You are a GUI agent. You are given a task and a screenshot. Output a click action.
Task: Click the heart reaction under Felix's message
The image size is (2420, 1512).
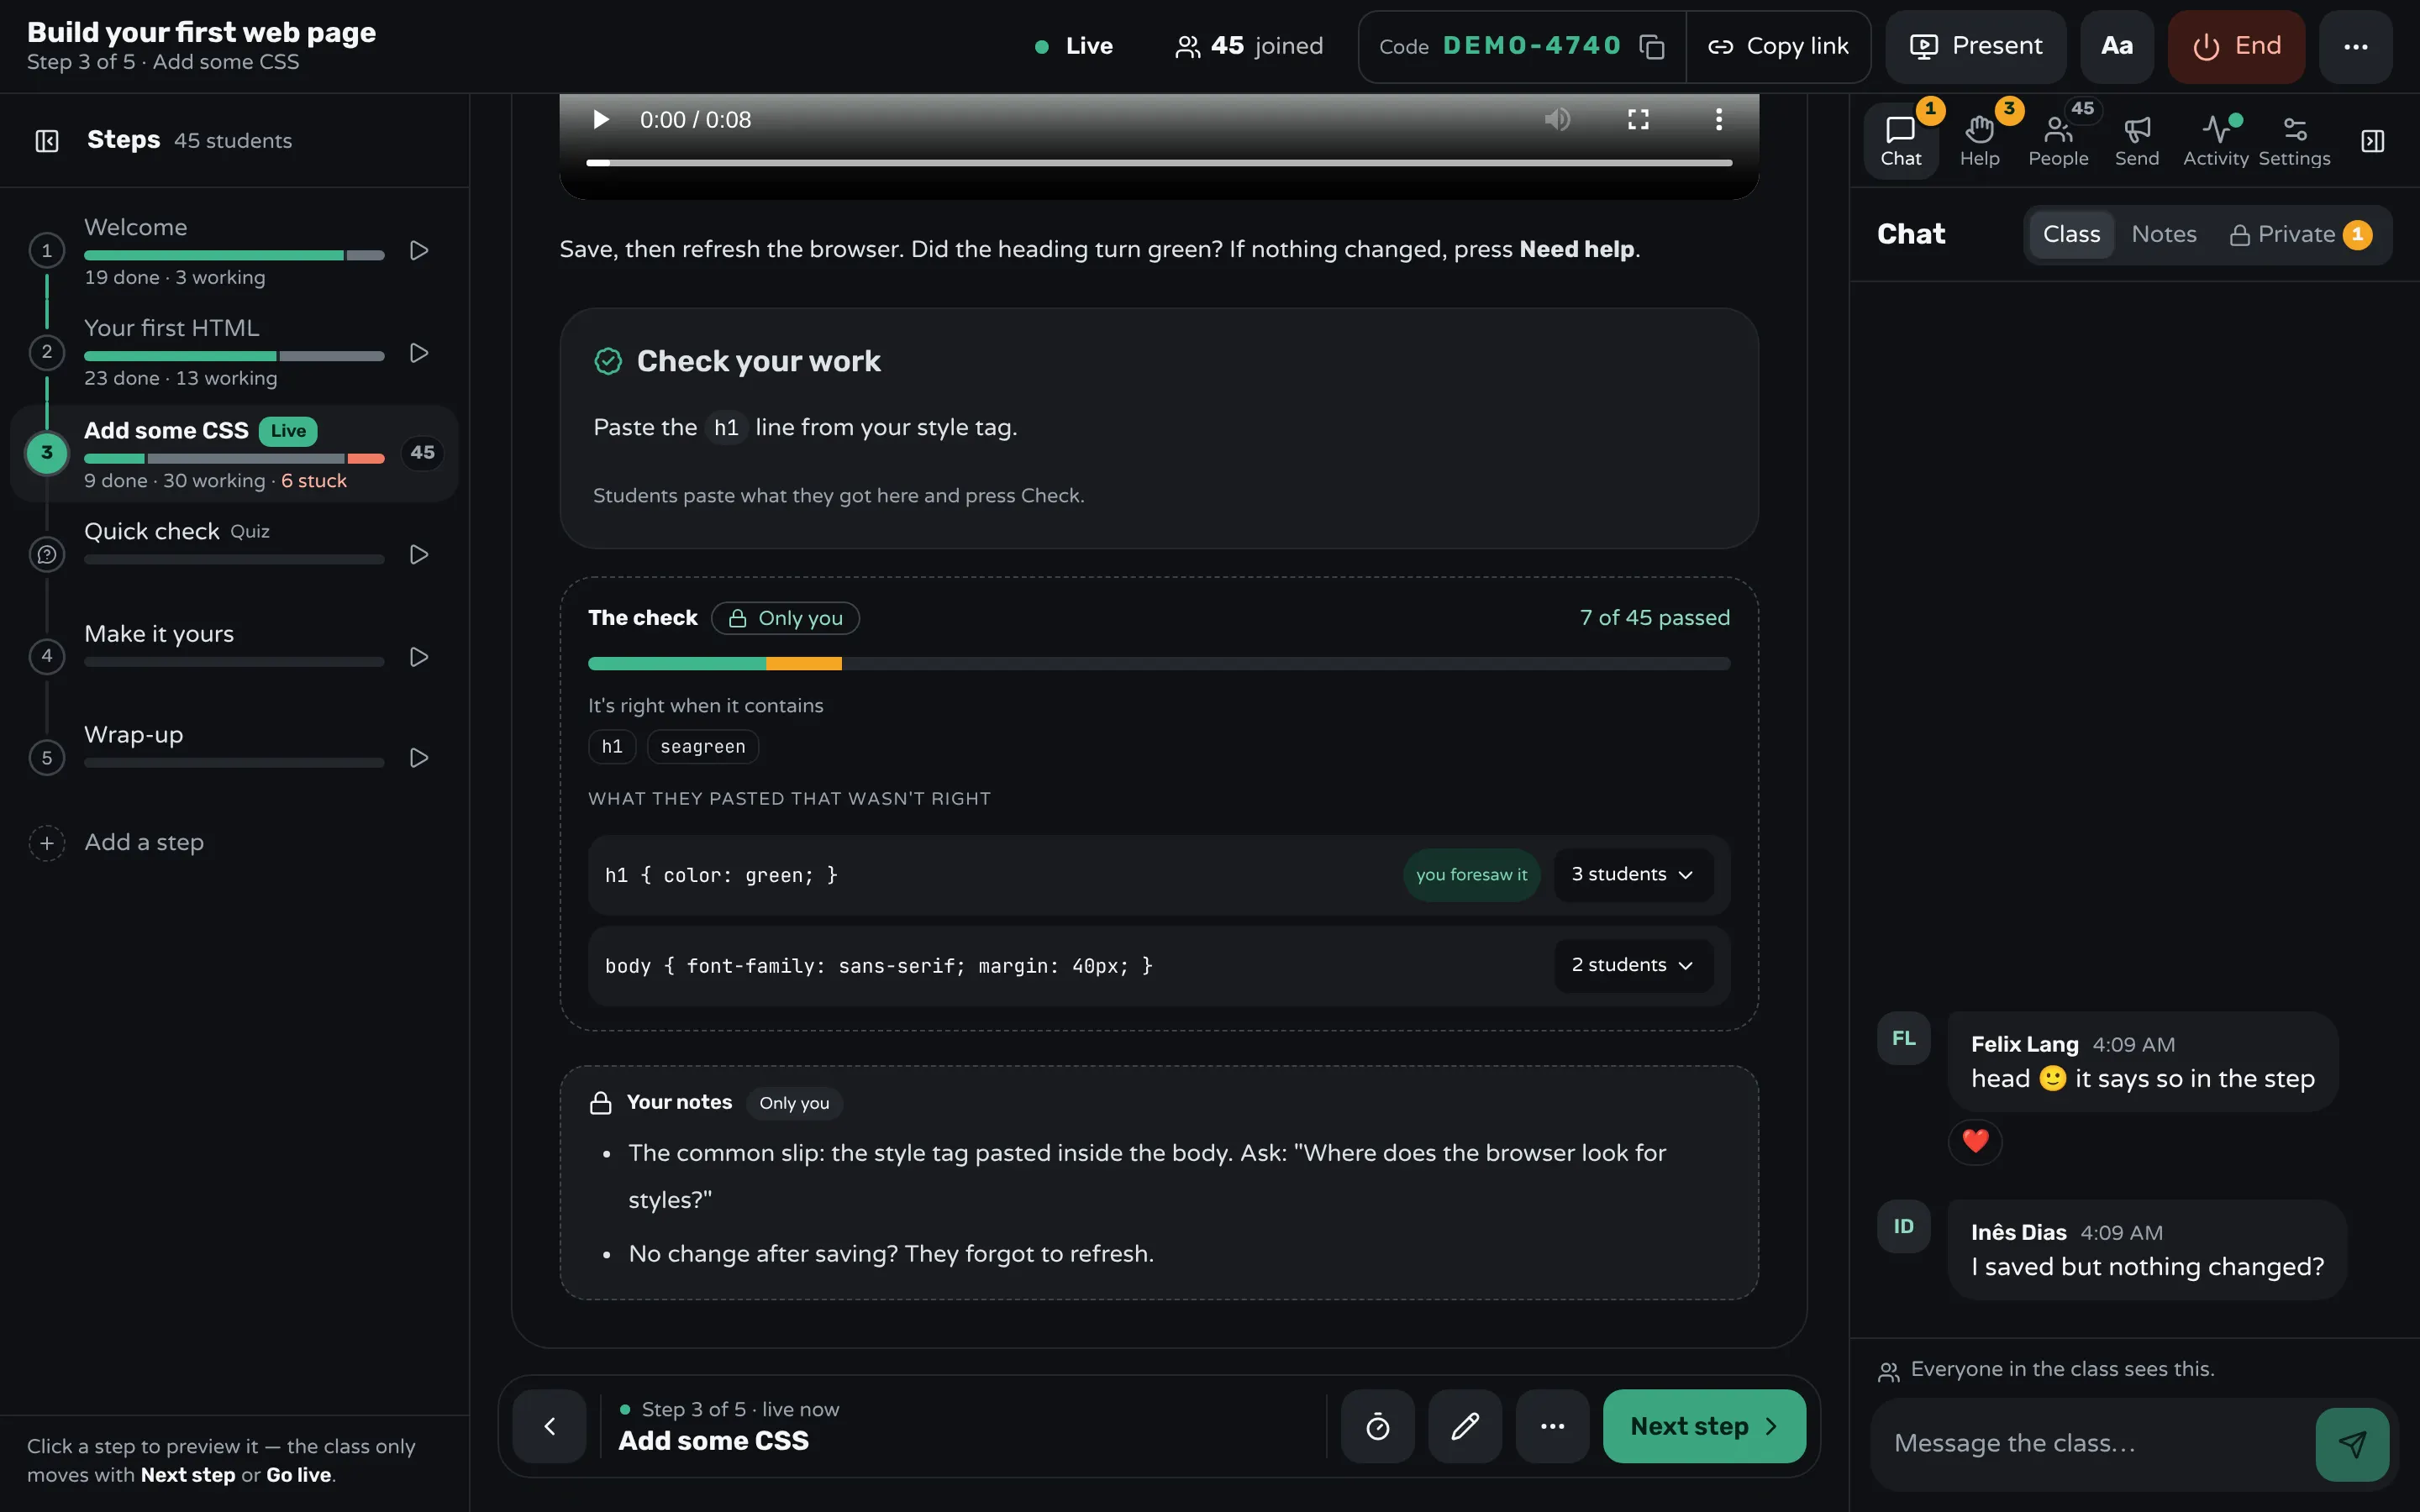1975,1141
